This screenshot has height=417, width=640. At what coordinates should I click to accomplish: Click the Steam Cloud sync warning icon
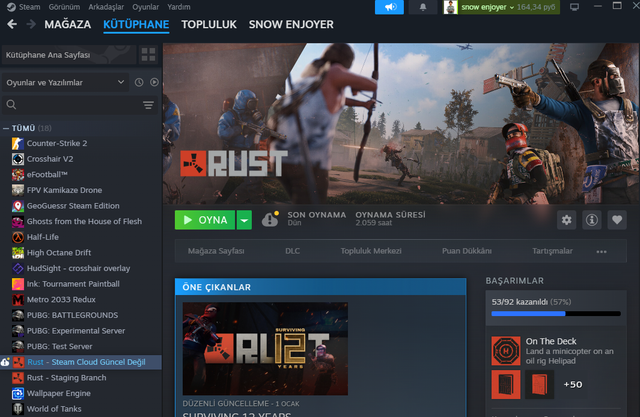[x=270, y=220]
